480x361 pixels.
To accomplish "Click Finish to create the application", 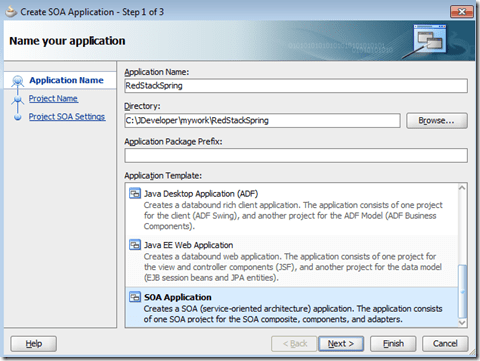I will pyautogui.click(x=393, y=344).
